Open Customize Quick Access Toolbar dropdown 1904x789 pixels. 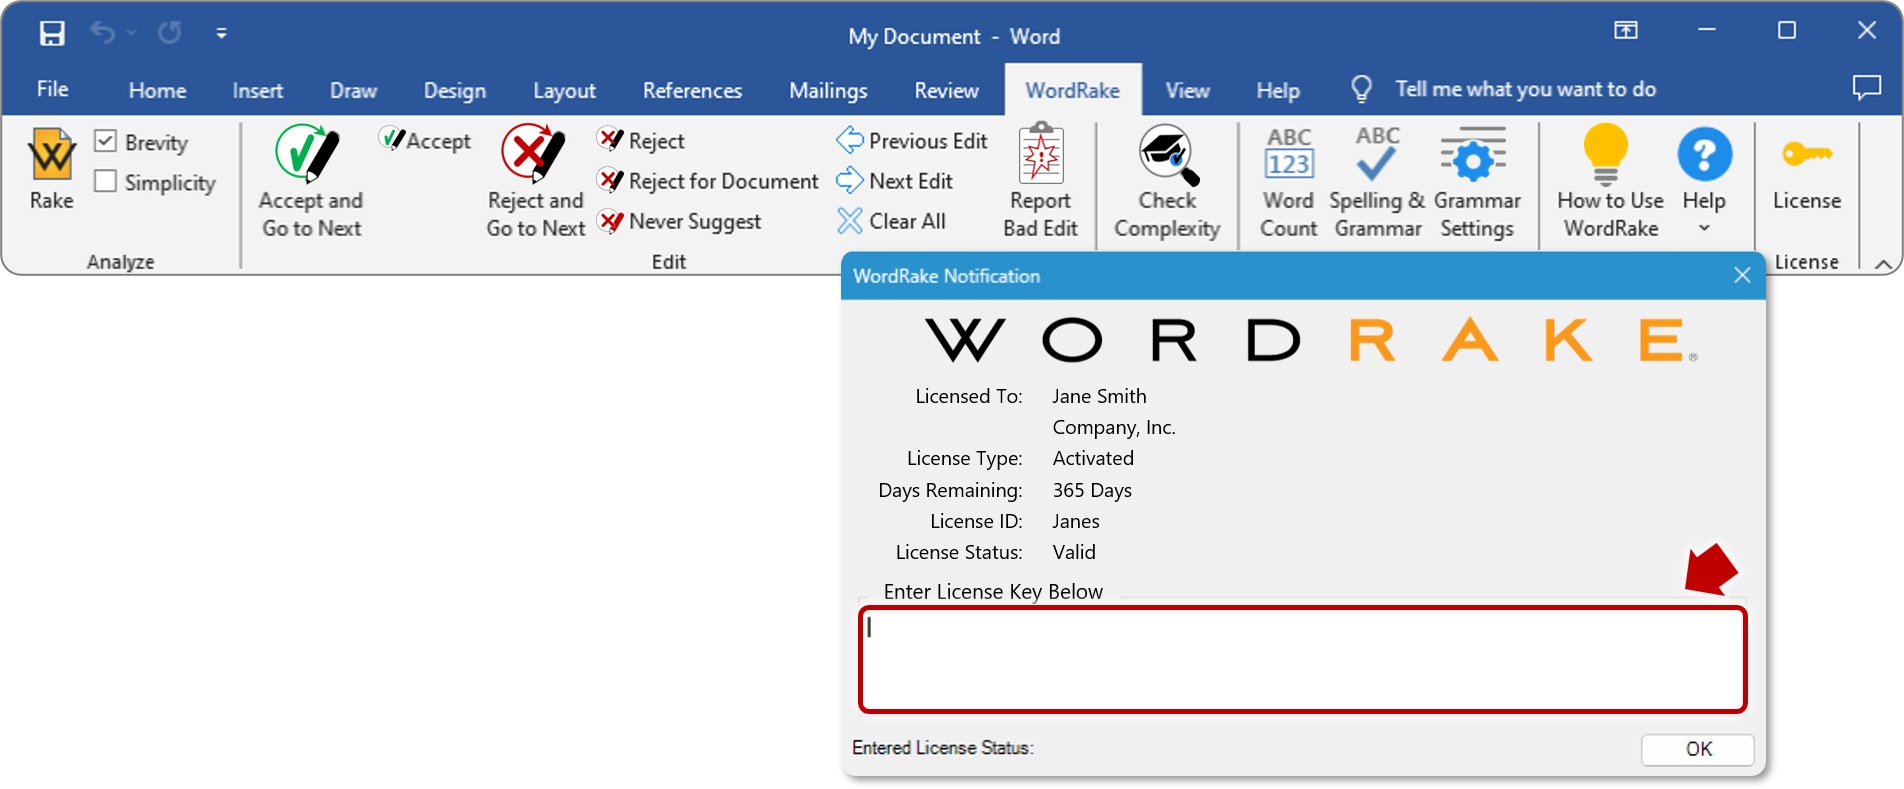[x=221, y=33]
